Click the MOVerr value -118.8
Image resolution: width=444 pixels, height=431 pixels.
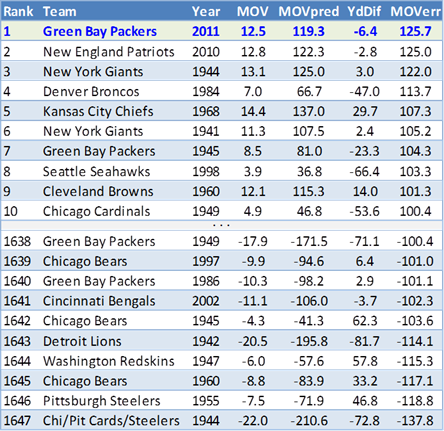415,401
